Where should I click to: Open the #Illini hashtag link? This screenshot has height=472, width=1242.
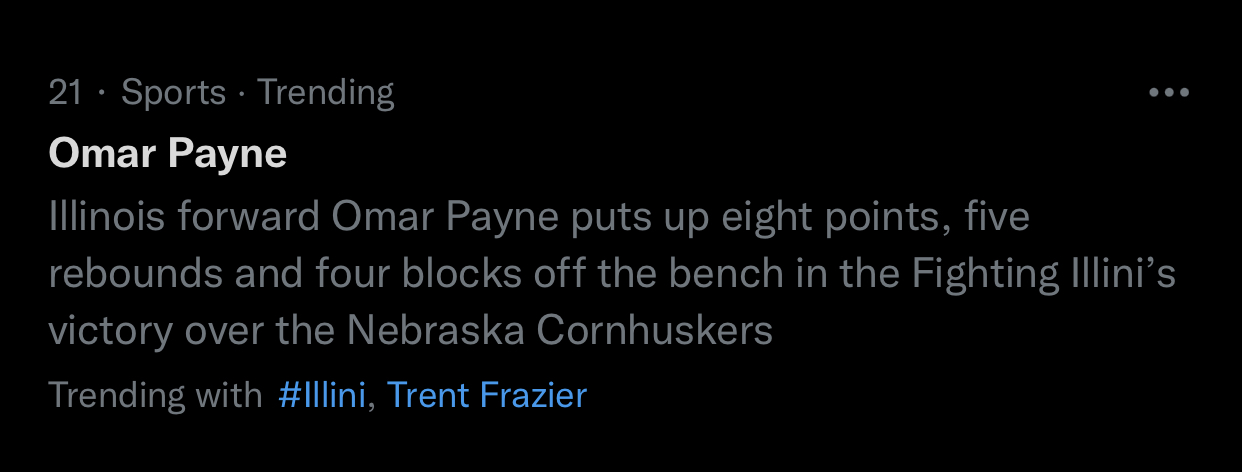[322, 395]
